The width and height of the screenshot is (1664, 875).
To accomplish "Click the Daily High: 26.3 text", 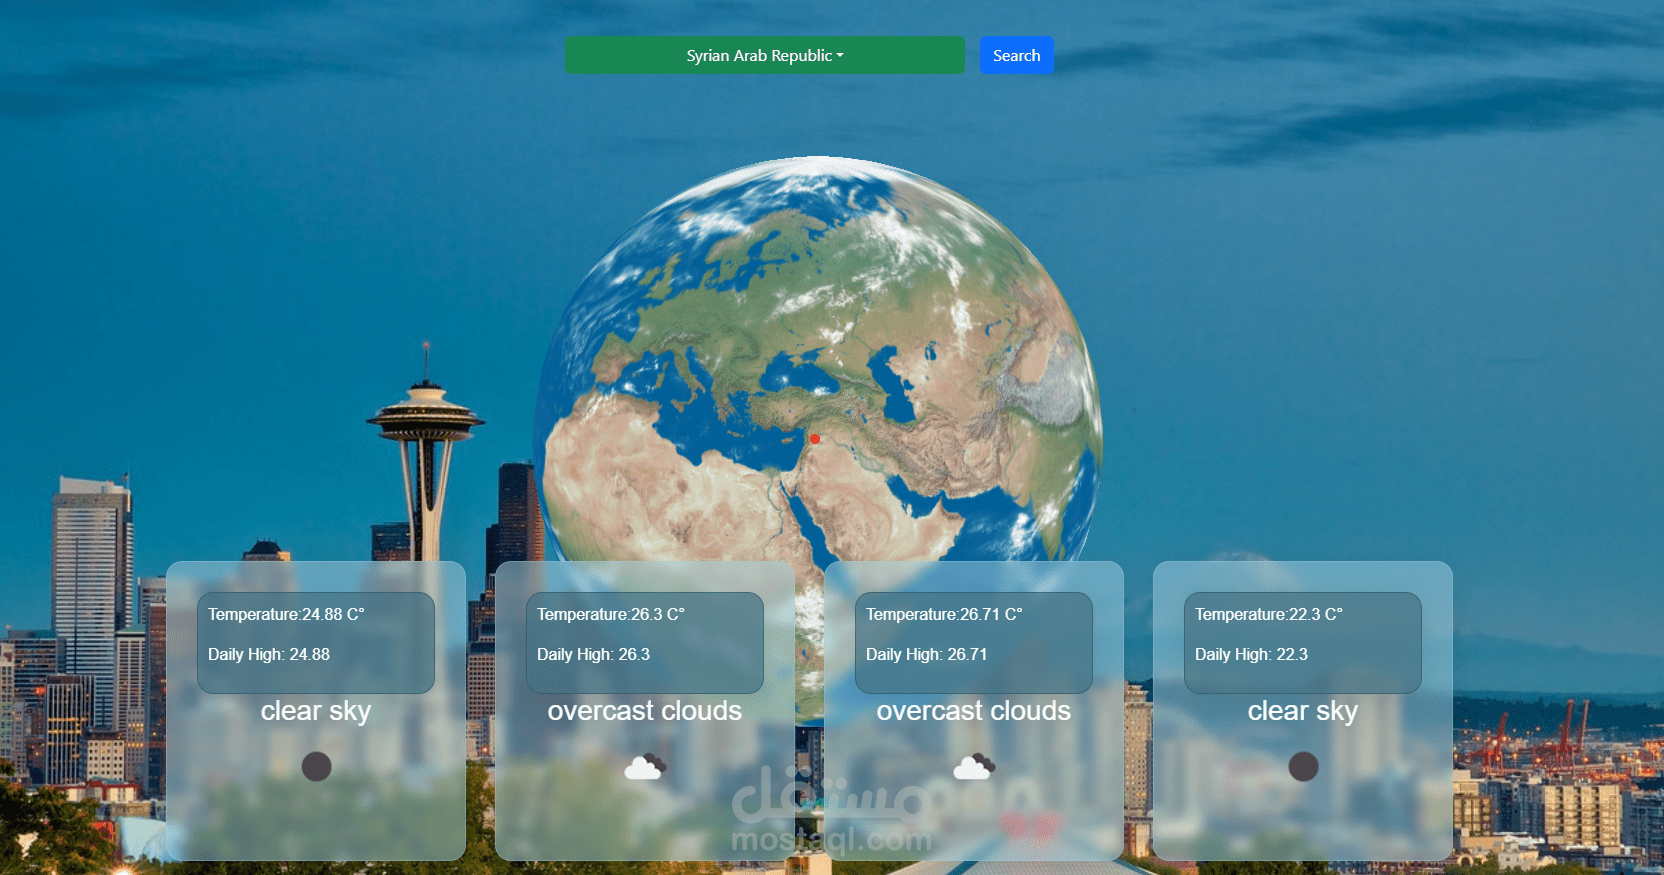I will pyautogui.click(x=593, y=654).
